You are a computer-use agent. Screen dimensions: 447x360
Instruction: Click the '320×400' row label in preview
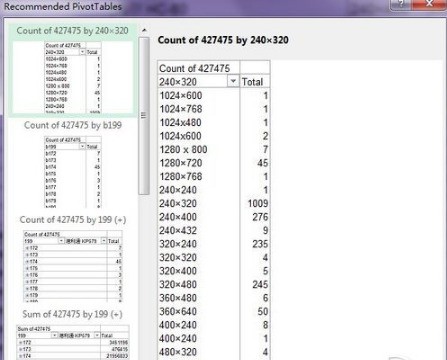[x=178, y=271]
